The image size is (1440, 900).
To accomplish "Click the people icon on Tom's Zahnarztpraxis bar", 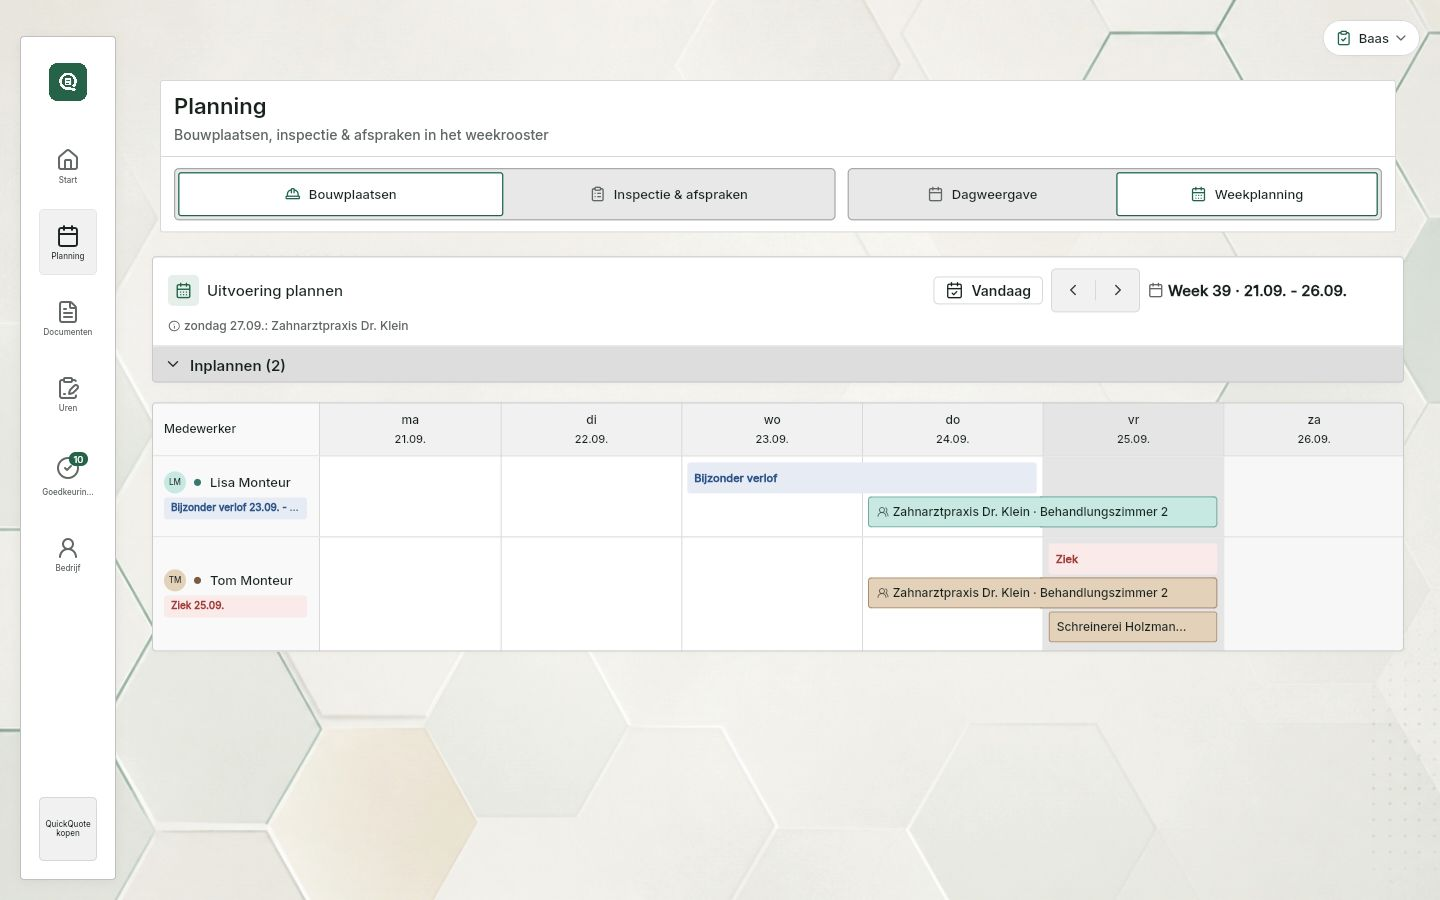I will pos(883,593).
